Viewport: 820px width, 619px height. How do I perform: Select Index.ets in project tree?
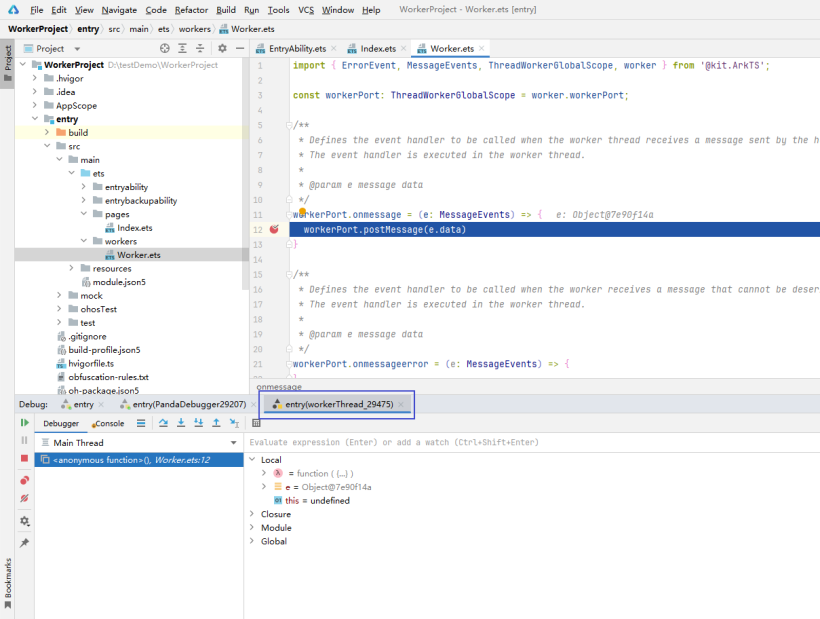134,228
